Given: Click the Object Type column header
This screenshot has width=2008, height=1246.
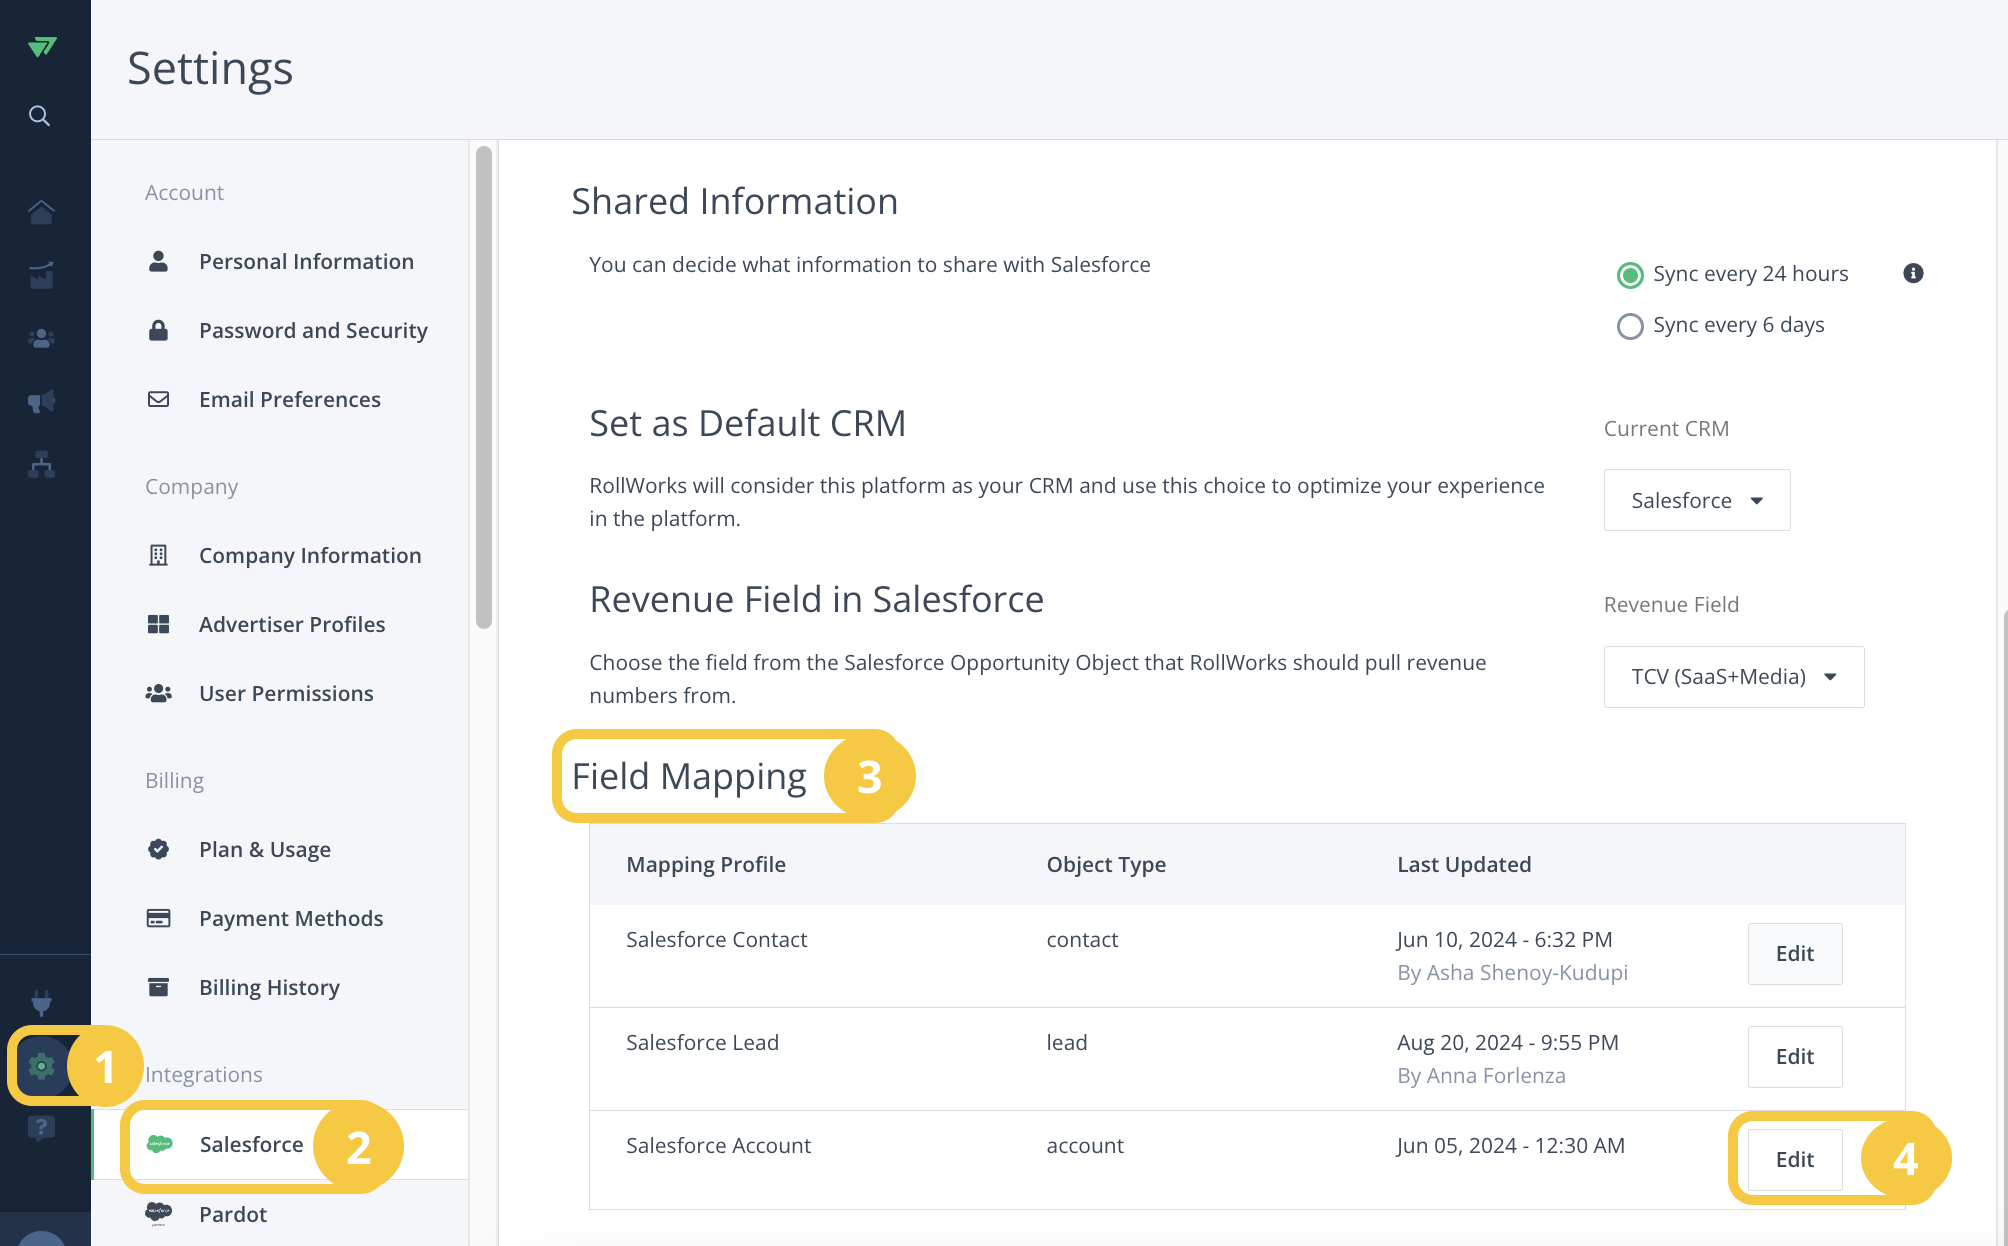Looking at the screenshot, I should tap(1106, 864).
